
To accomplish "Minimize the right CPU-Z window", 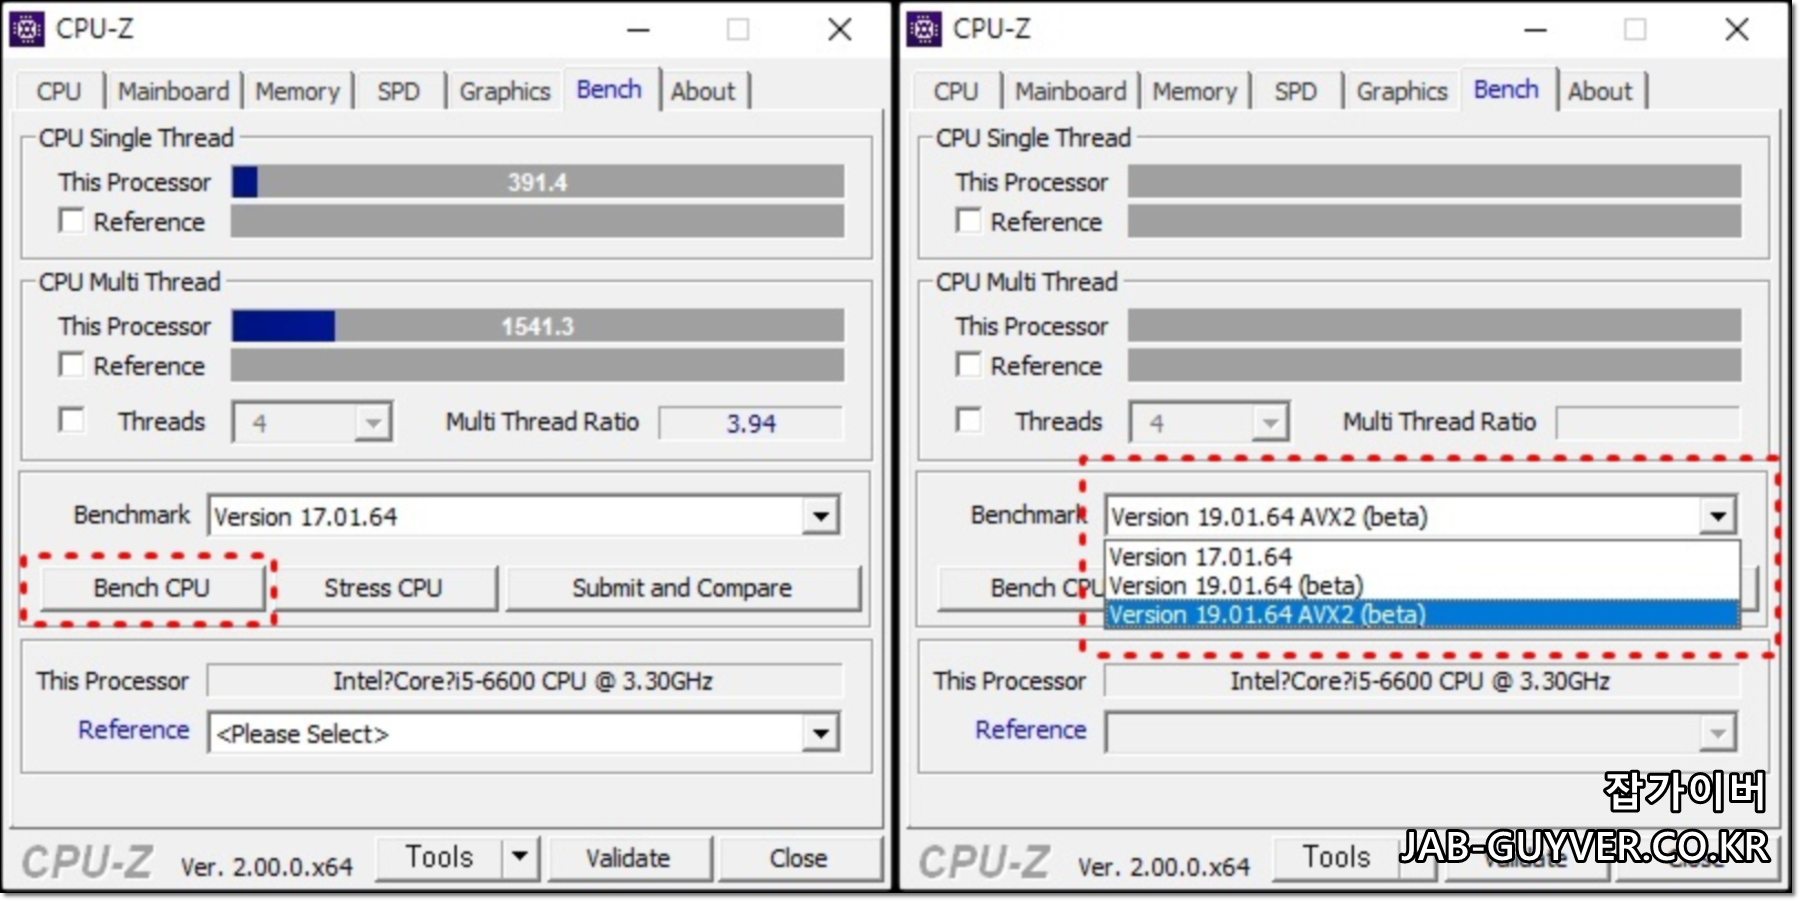I will [1535, 30].
